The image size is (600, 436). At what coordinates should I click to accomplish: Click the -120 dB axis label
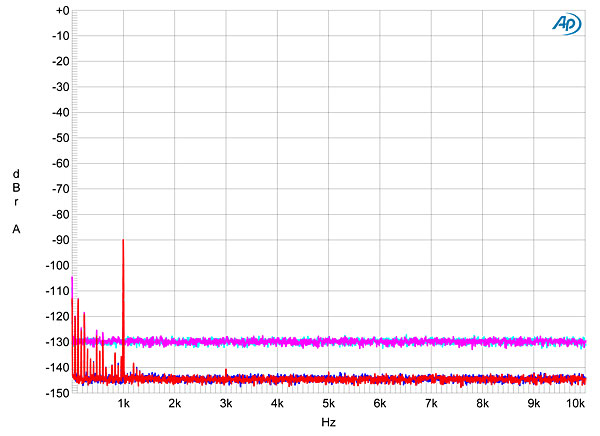coord(57,317)
